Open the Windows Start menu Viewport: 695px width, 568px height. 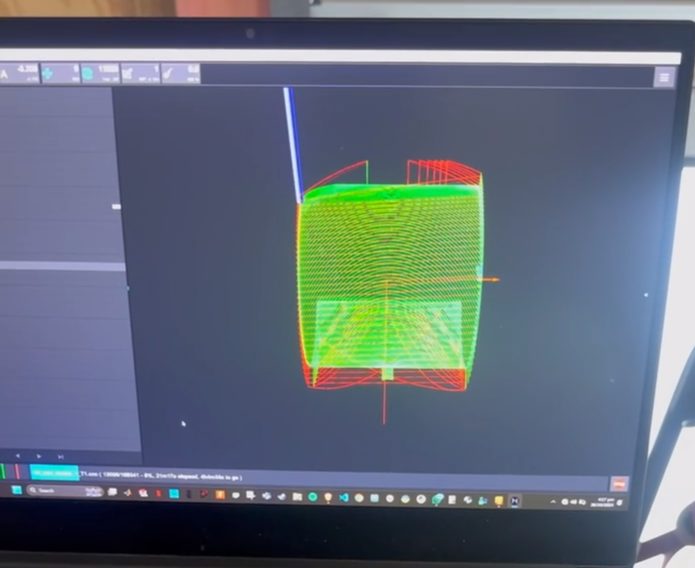pos(16,490)
